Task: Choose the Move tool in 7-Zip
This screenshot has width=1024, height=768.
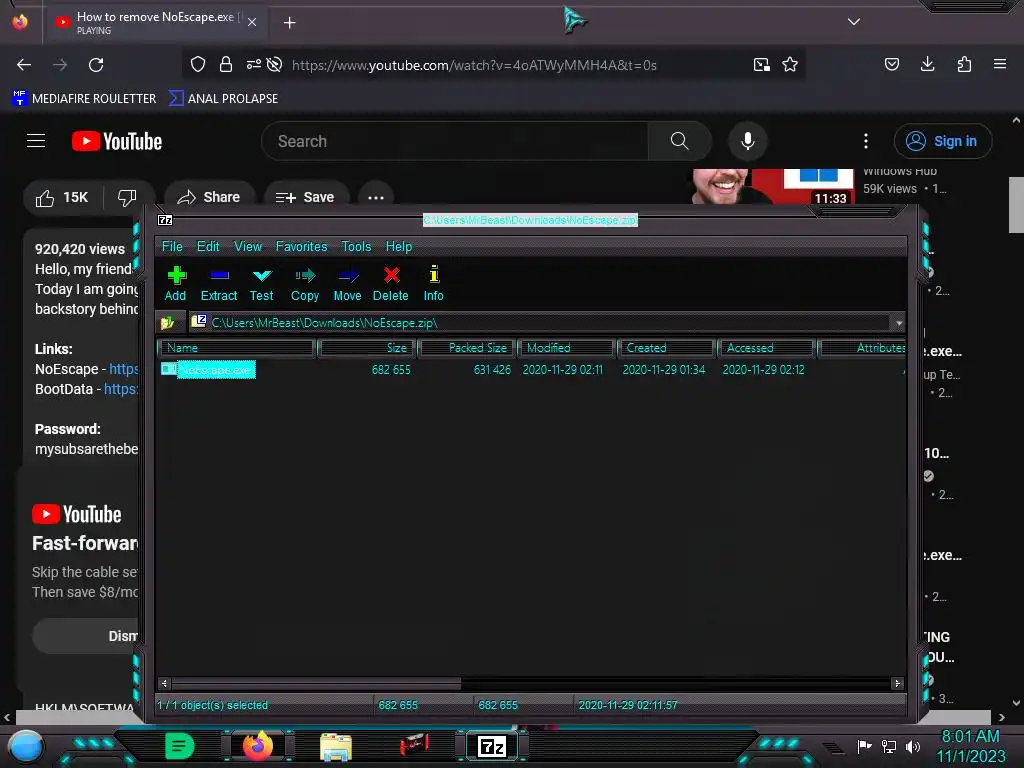Action: coord(347,283)
